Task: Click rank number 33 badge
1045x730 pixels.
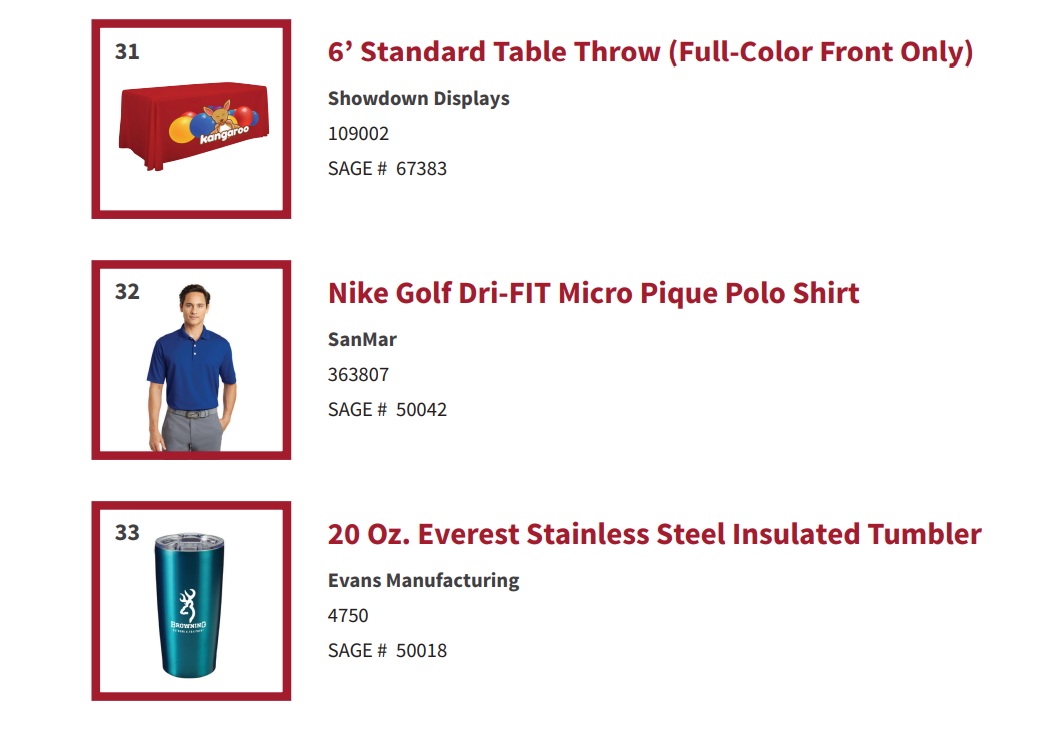Action: 127,533
